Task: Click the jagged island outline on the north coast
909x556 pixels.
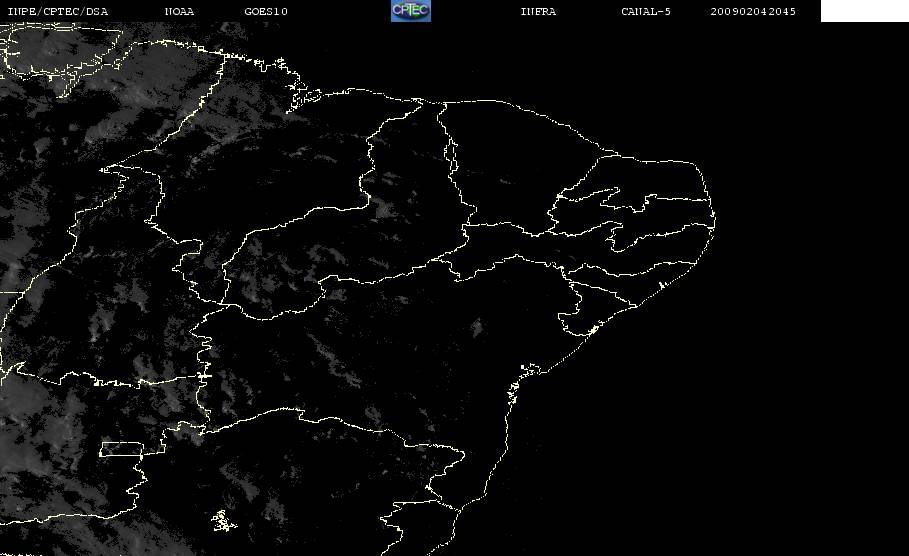Action: pyautogui.click(x=303, y=99)
